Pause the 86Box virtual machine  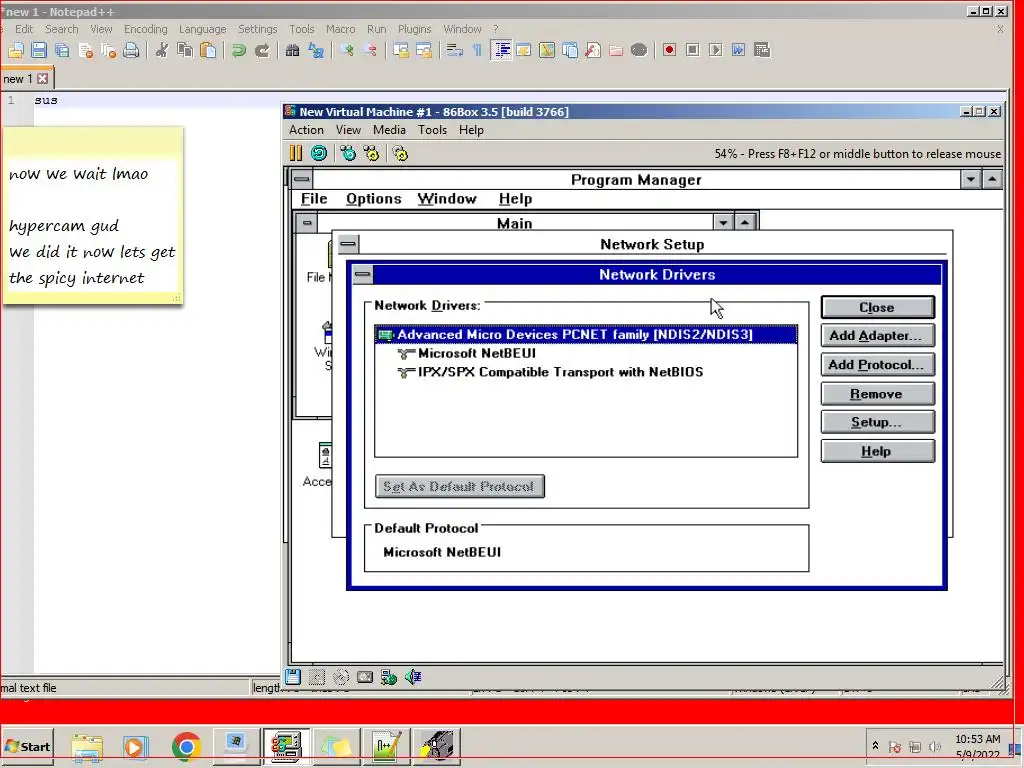(296, 153)
